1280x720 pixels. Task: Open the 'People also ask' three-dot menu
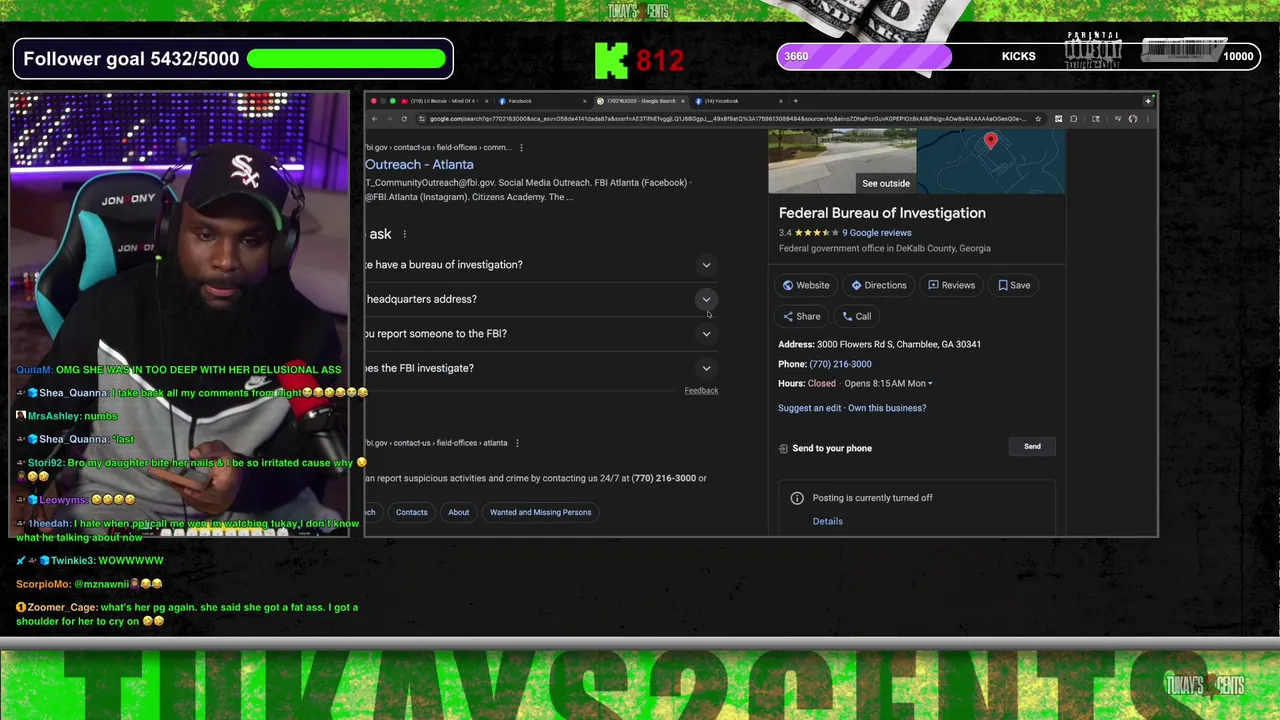tap(404, 234)
